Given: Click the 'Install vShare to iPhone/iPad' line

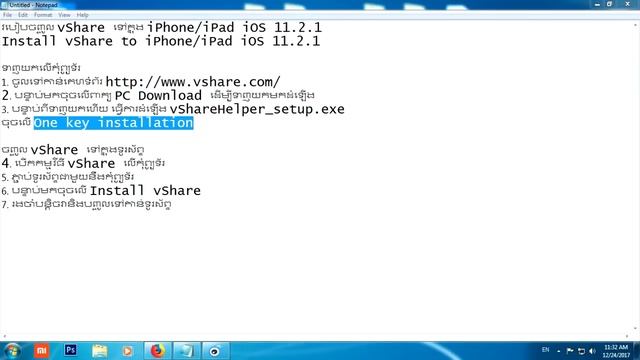Looking at the screenshot, I should pyautogui.click(x=161, y=41).
